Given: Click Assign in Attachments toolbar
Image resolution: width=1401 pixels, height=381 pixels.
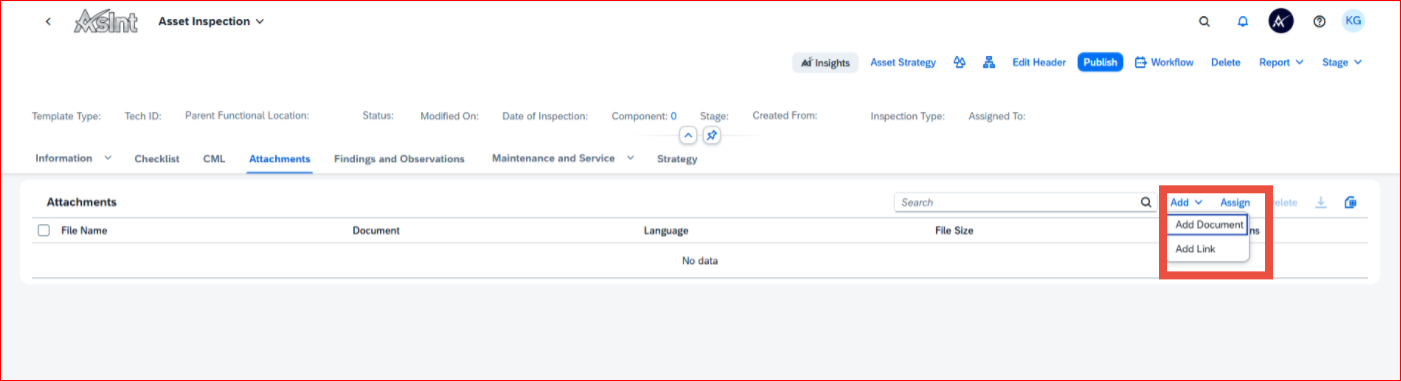Looking at the screenshot, I should pyautogui.click(x=1235, y=202).
